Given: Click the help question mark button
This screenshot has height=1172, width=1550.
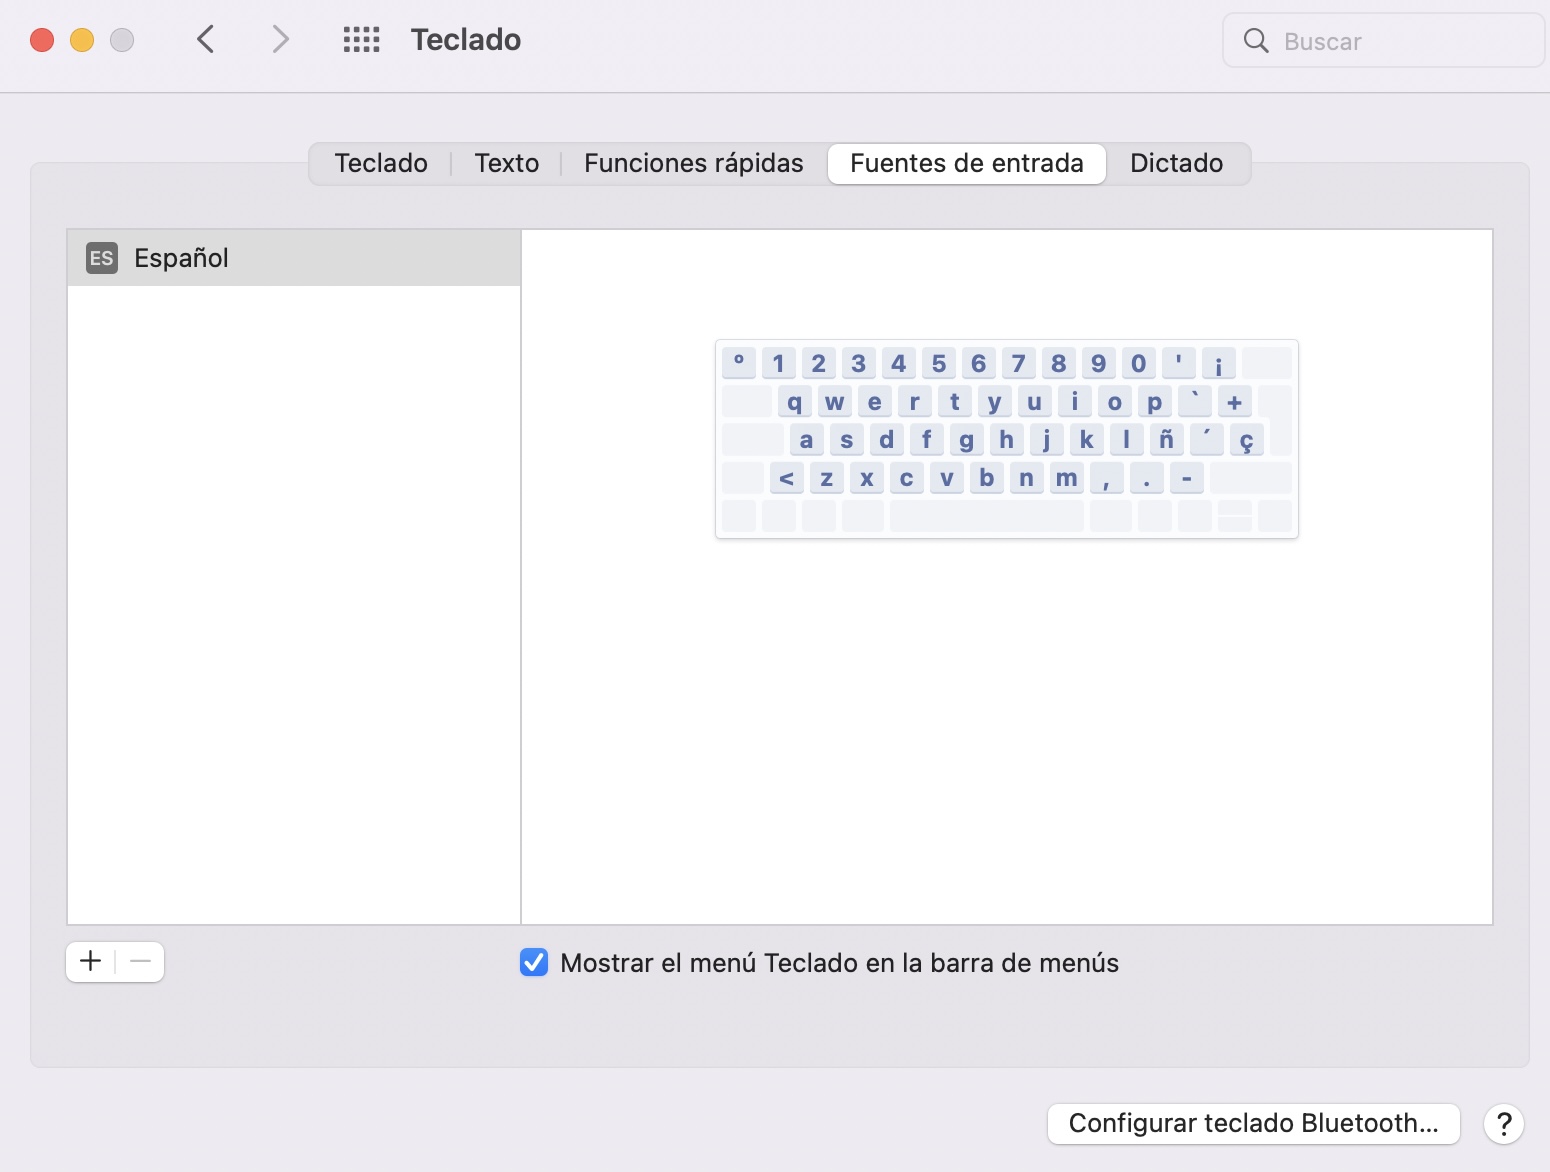Looking at the screenshot, I should [1504, 1124].
